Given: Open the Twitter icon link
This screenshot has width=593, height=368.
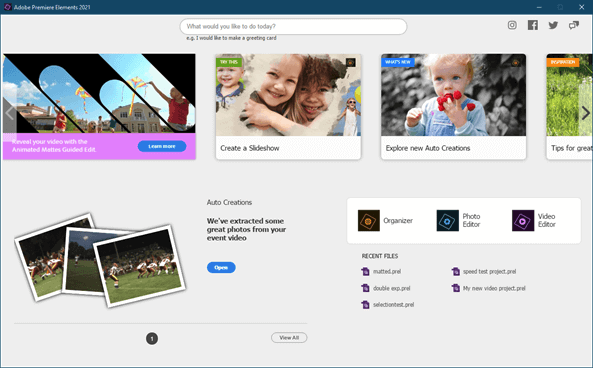Looking at the screenshot, I should click(x=553, y=25).
